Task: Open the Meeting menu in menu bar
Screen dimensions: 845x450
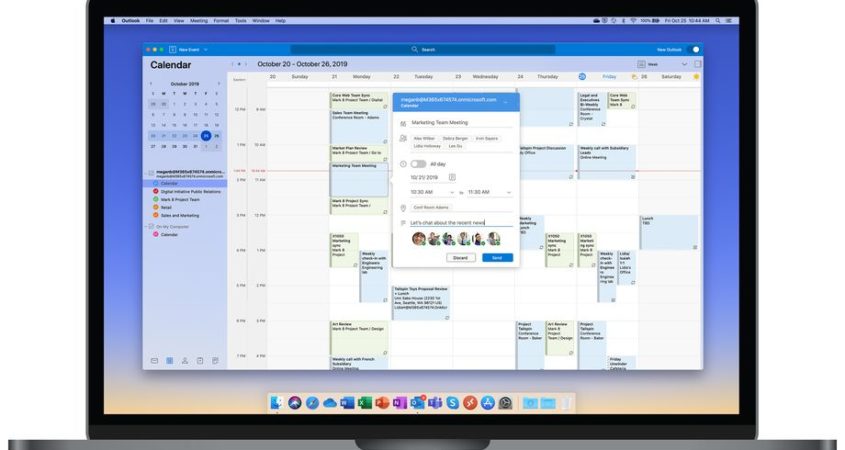Action: click(199, 20)
